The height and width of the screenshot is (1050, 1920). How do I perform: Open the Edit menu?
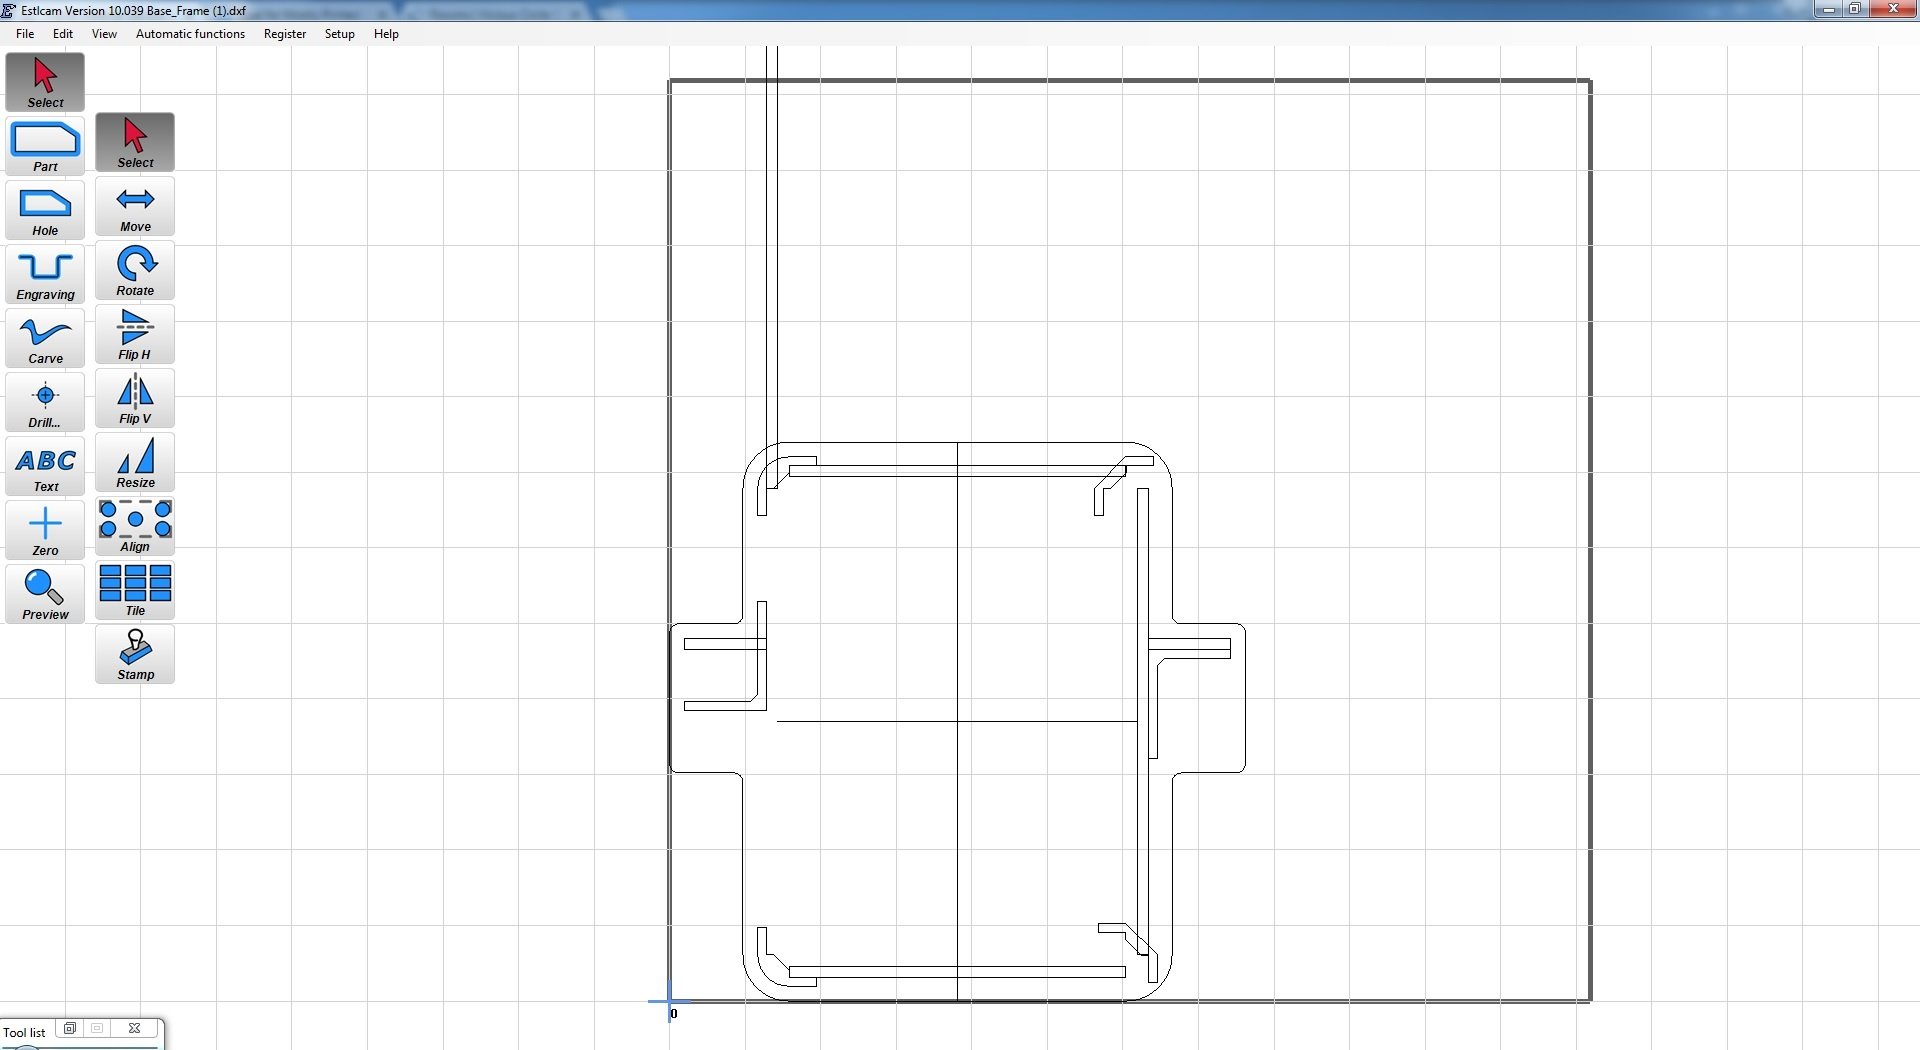63,34
